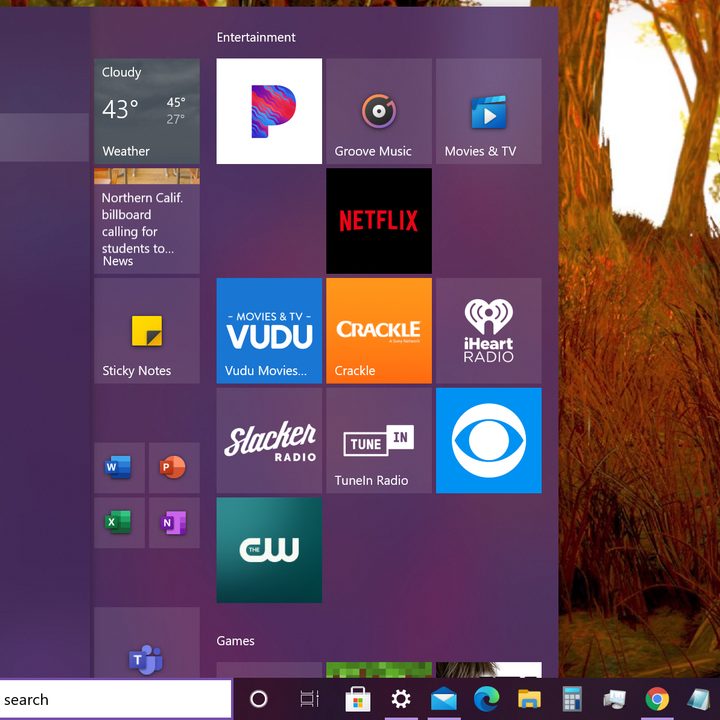This screenshot has height=720, width=720.
Task: Open Task View on taskbar
Action: [x=309, y=699]
